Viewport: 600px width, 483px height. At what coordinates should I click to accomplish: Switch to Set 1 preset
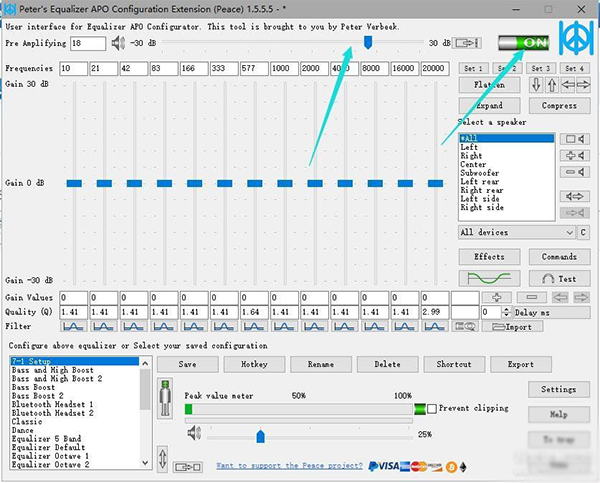click(473, 68)
